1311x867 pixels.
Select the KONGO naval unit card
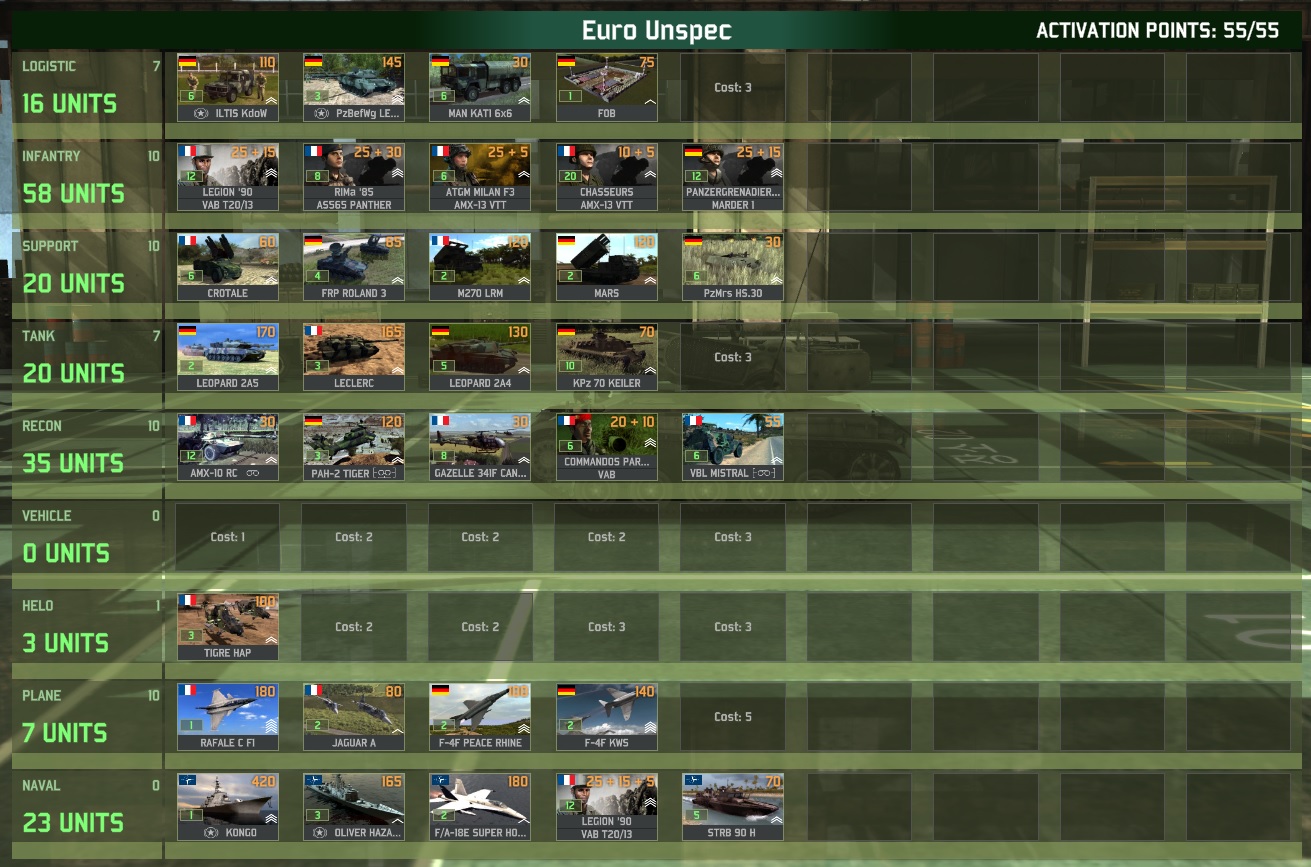227,805
